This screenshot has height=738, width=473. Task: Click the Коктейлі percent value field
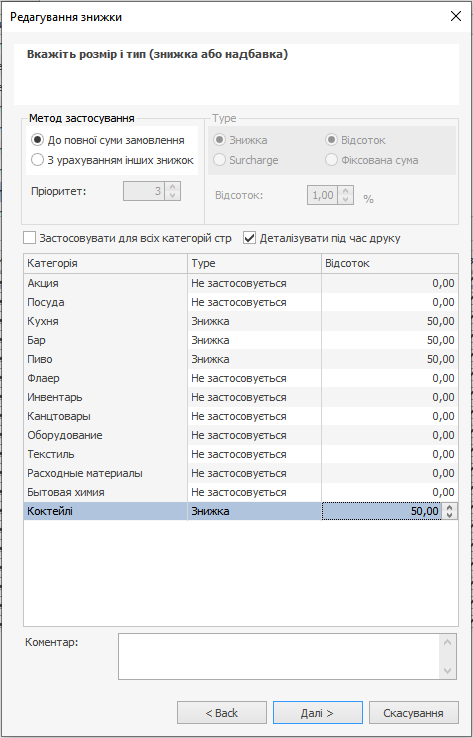point(382,511)
